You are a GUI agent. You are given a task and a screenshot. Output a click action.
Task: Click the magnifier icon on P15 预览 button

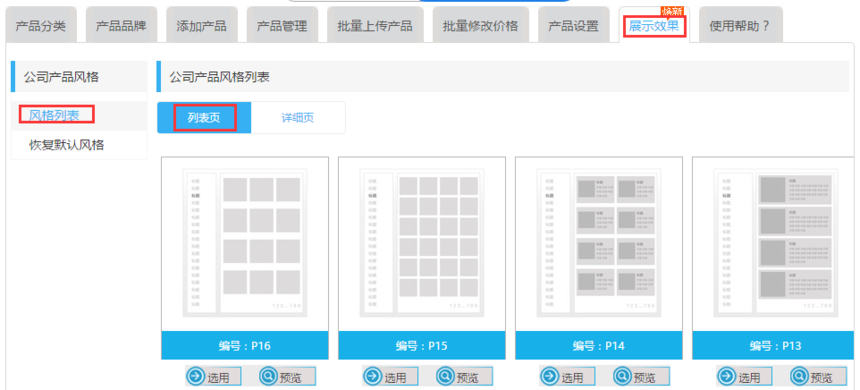(445, 377)
